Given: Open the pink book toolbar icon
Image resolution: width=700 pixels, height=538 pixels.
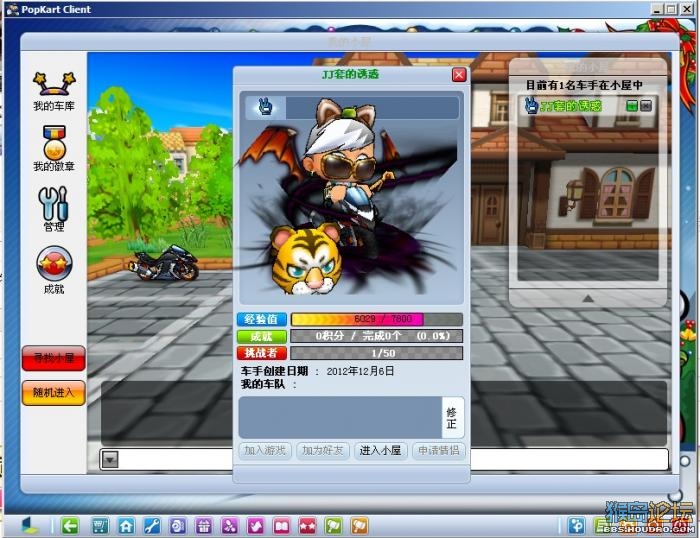Looking at the screenshot, I should (282, 526).
